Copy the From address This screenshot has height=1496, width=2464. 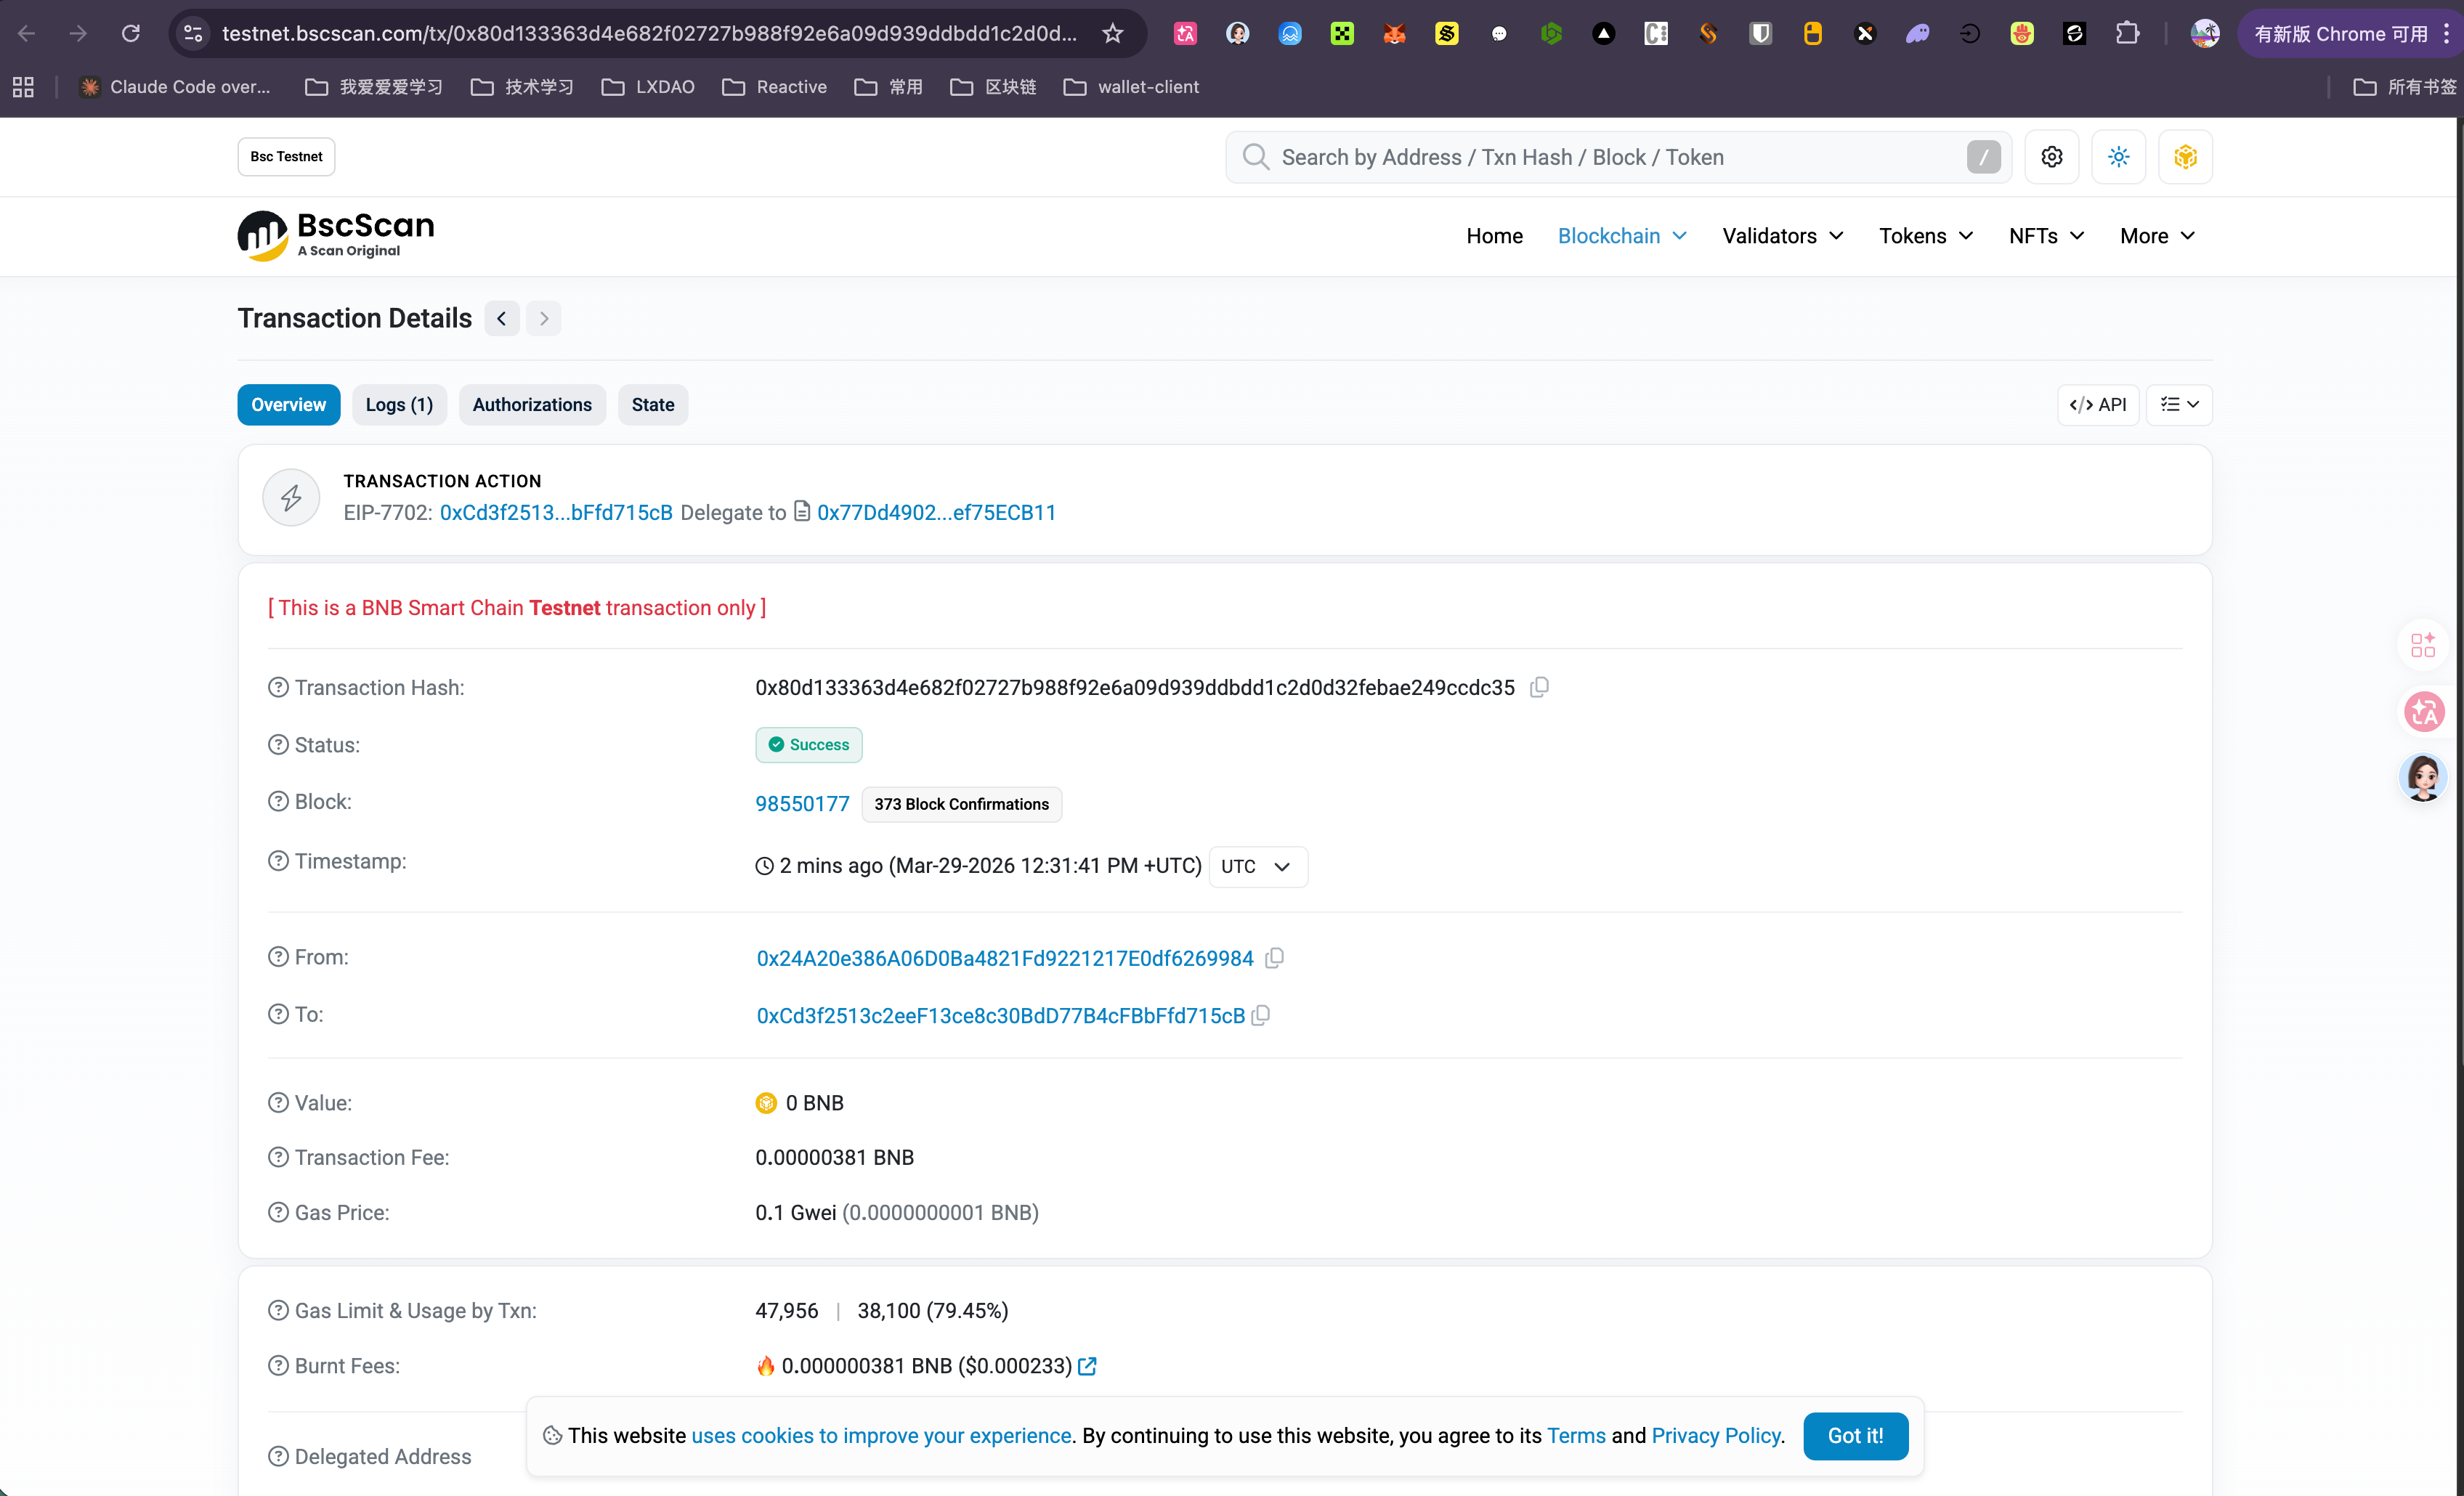pos(1274,958)
